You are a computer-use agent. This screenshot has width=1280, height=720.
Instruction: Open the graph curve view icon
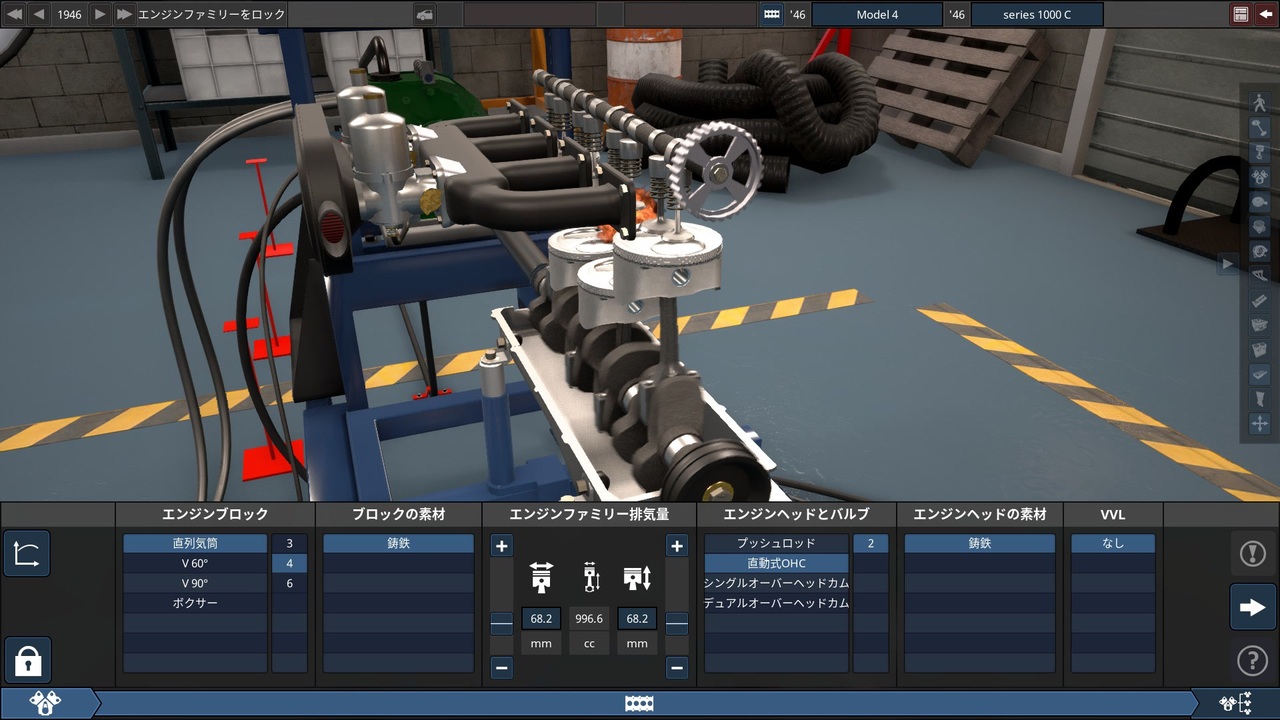click(x=28, y=553)
